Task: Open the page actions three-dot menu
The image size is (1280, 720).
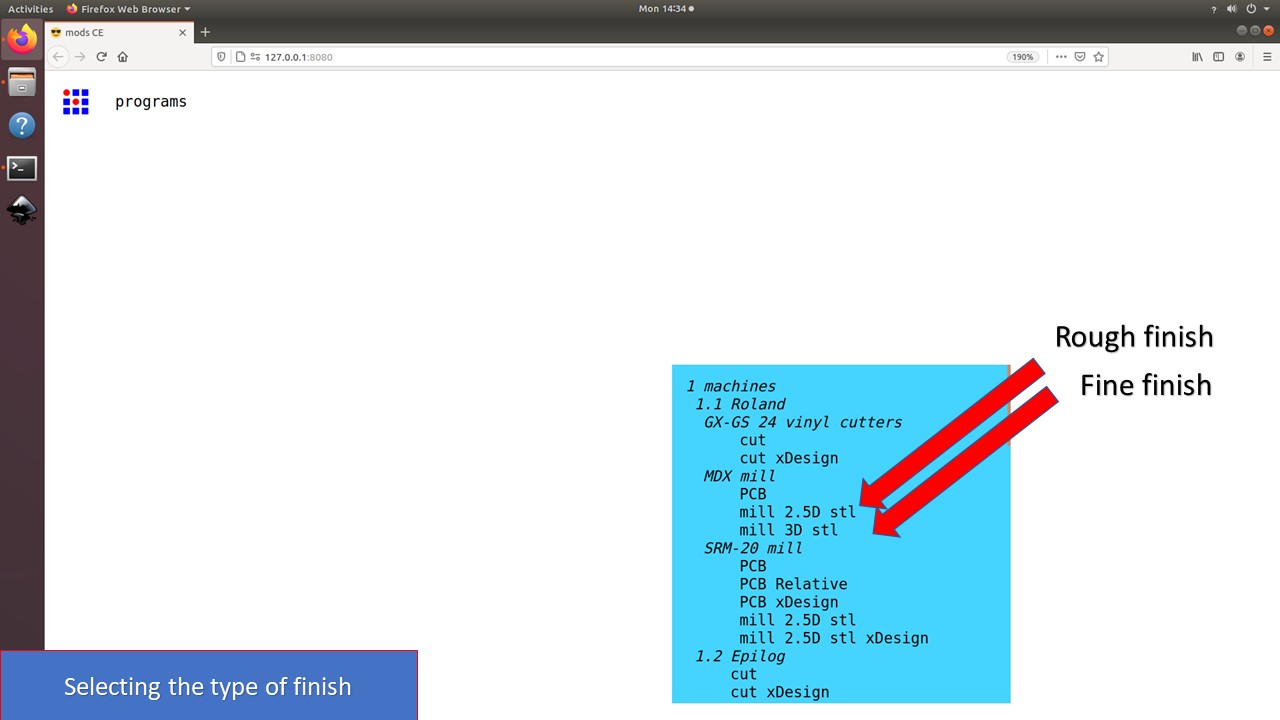Action: tap(1061, 57)
